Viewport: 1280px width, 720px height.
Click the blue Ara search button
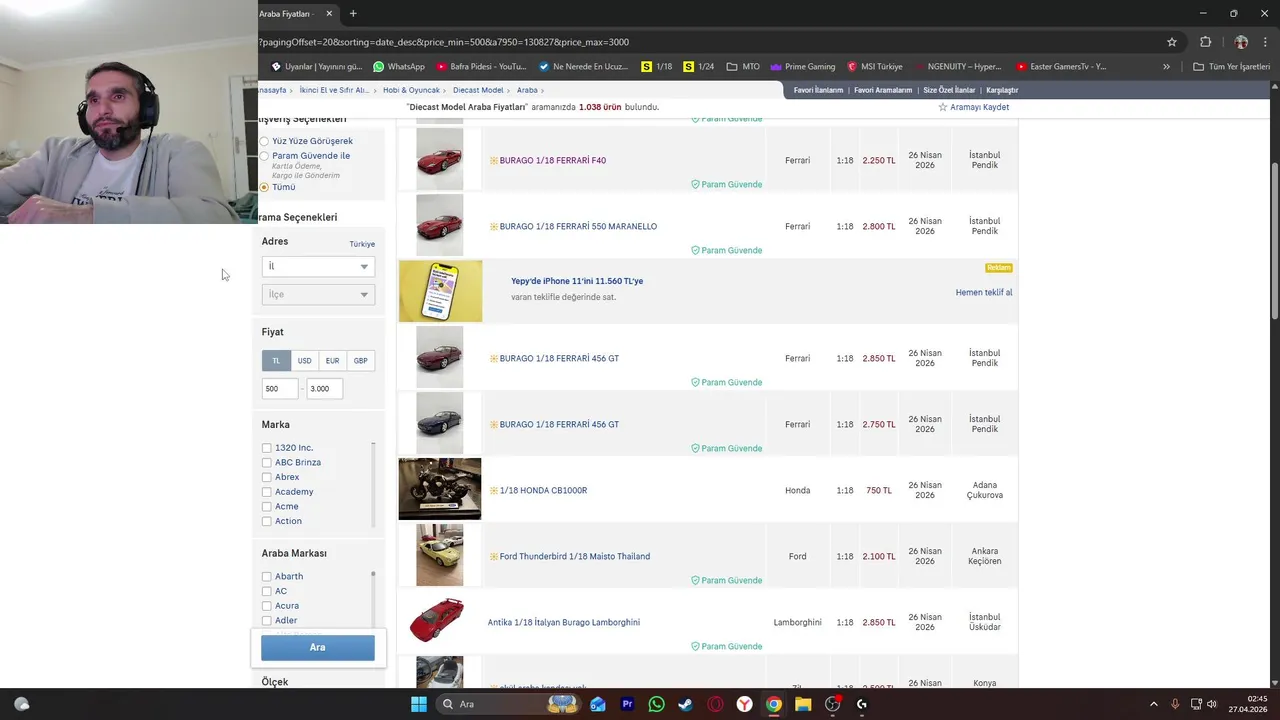coord(318,647)
